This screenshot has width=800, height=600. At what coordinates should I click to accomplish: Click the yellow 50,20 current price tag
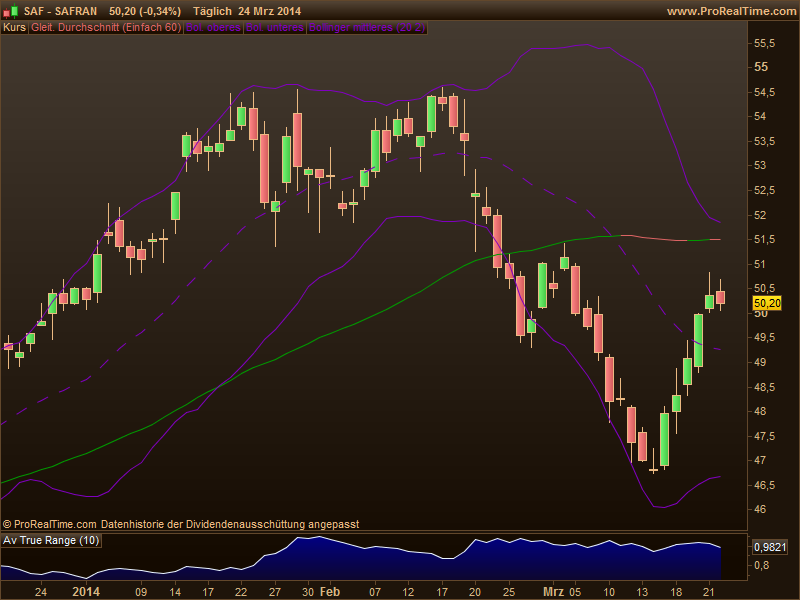767,304
